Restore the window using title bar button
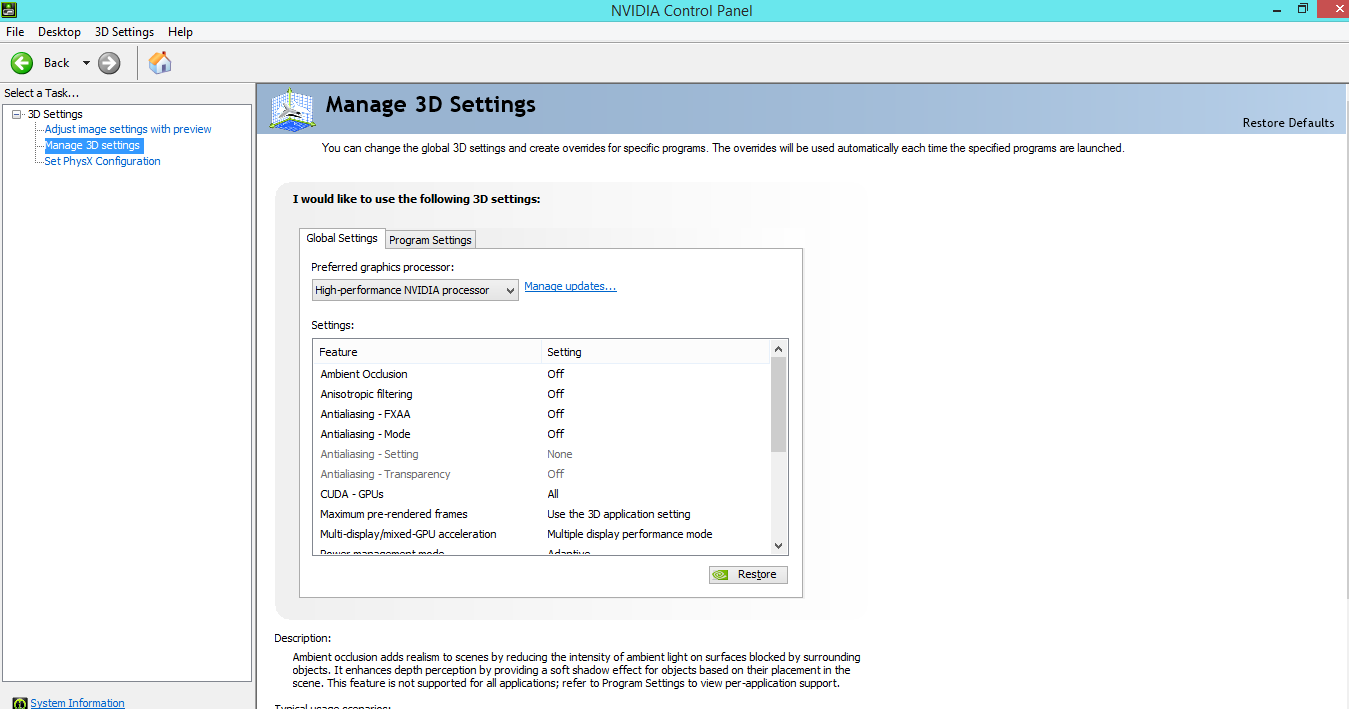 point(1302,9)
